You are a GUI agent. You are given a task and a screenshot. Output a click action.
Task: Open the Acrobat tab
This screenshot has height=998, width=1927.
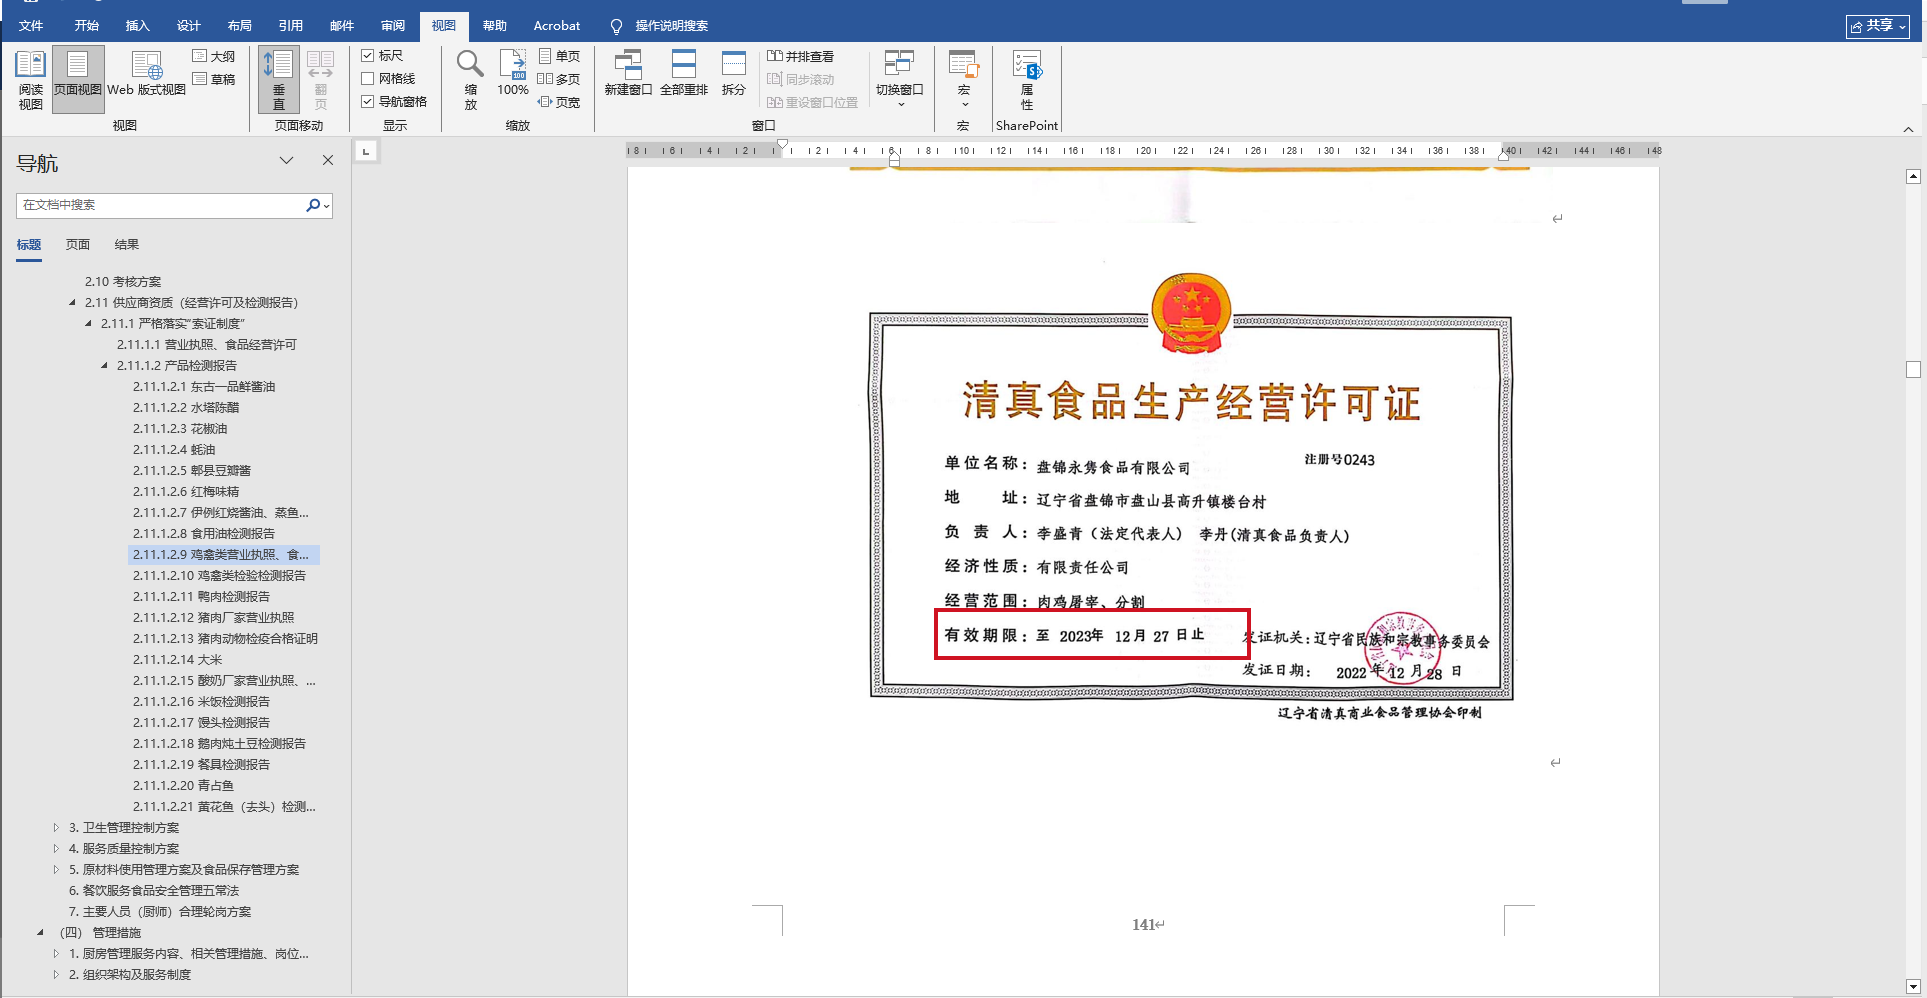[x=557, y=26]
